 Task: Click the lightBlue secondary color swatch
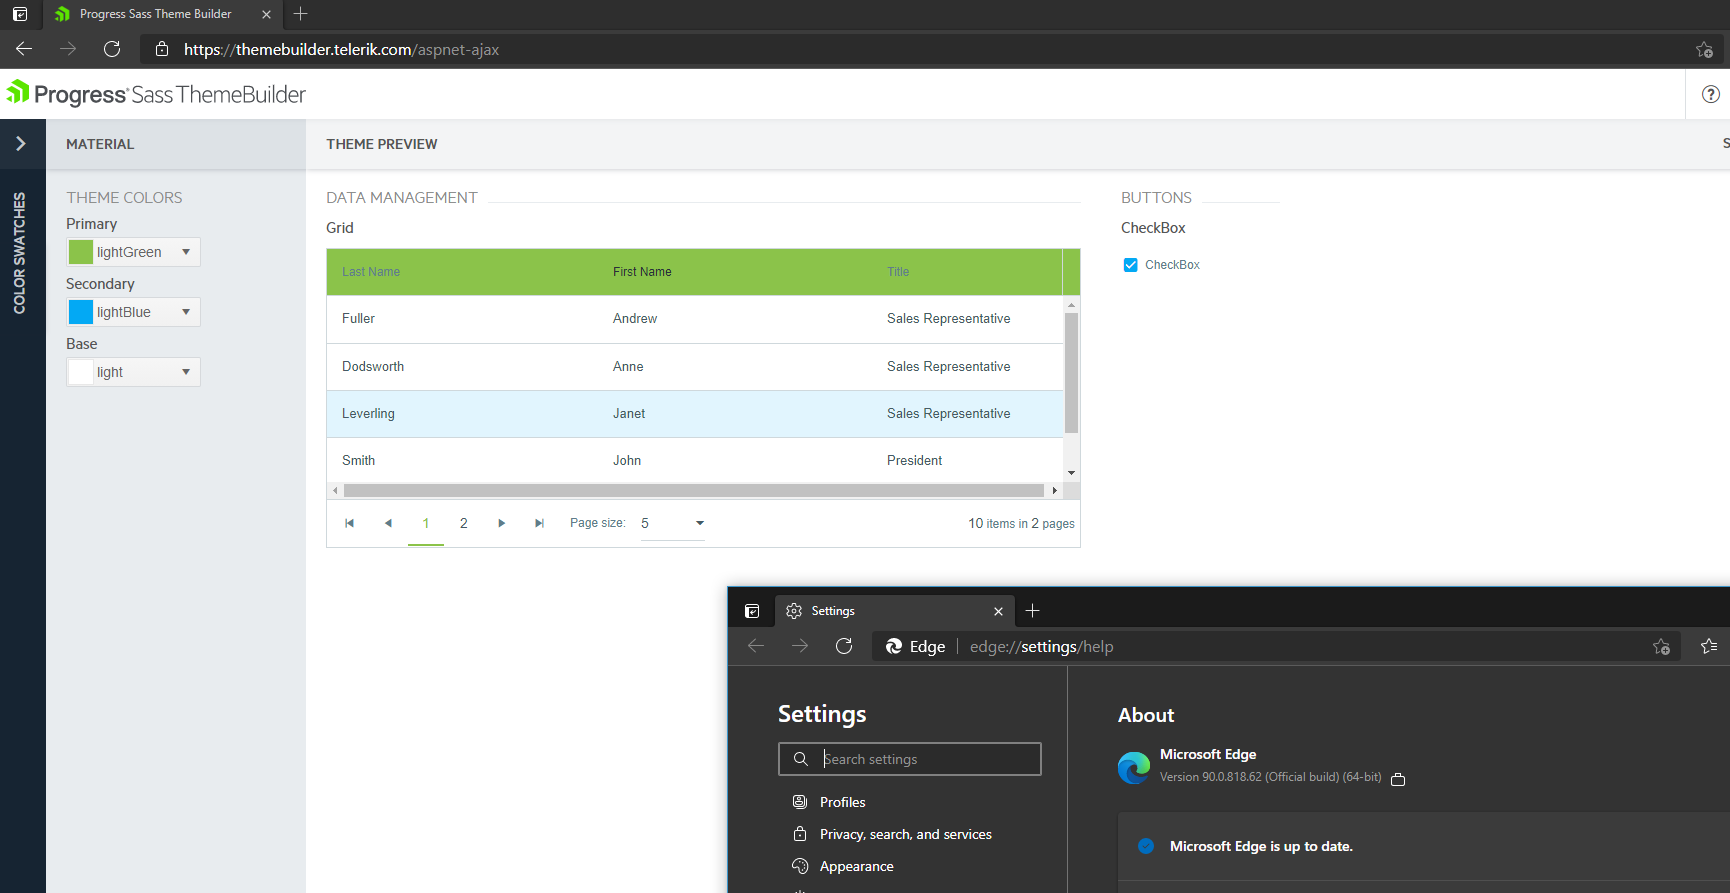coord(81,312)
